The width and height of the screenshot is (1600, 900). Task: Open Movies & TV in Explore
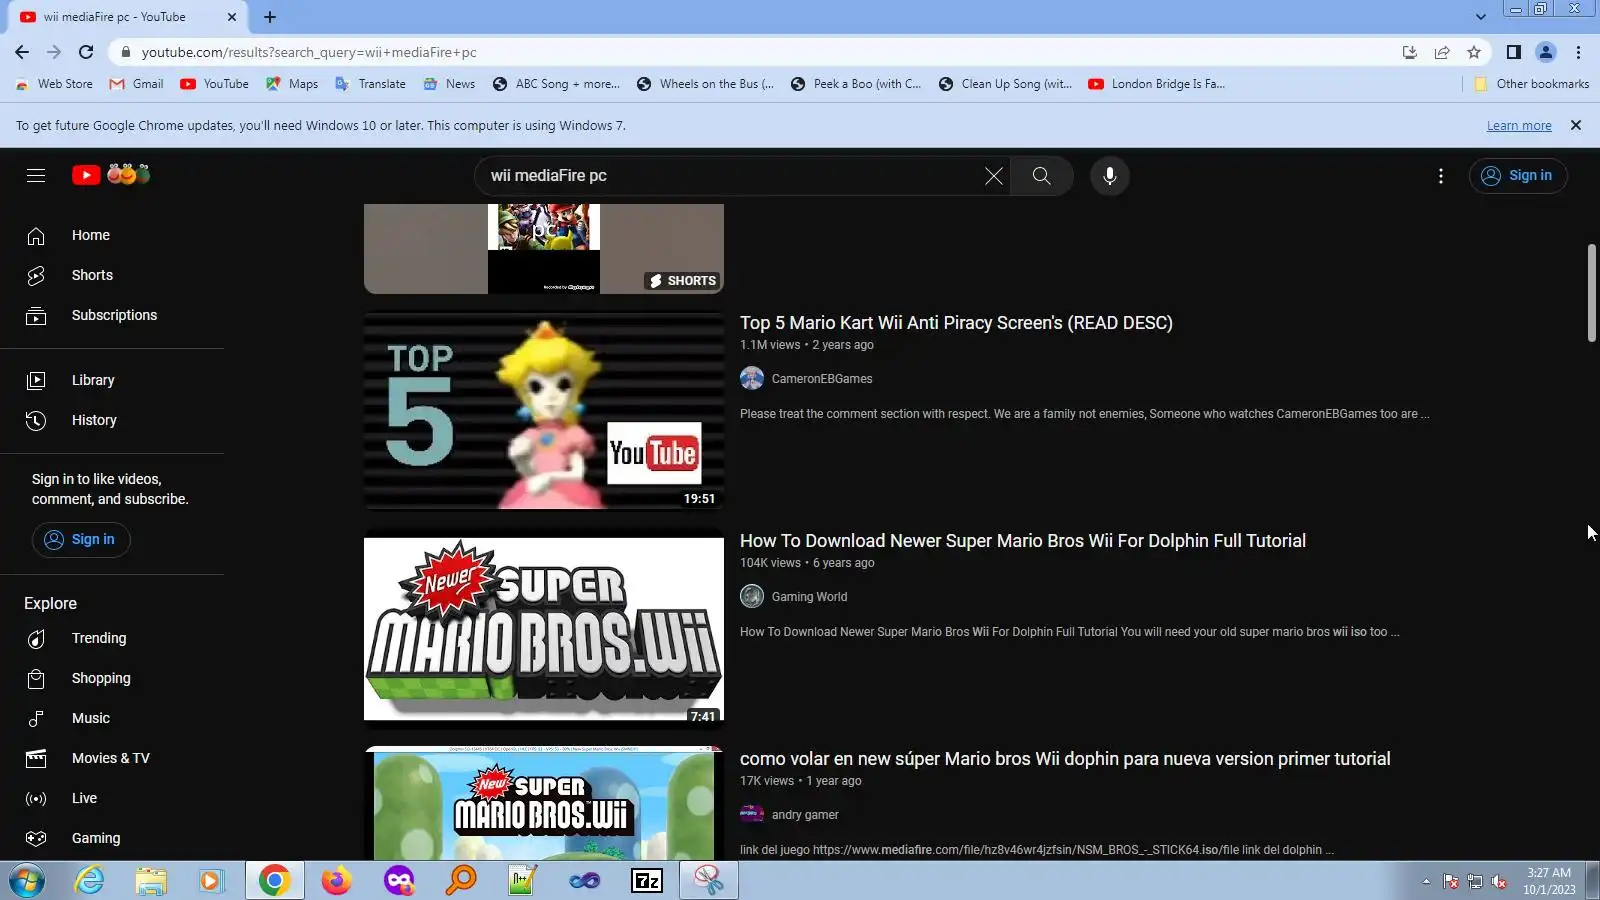[112, 758]
